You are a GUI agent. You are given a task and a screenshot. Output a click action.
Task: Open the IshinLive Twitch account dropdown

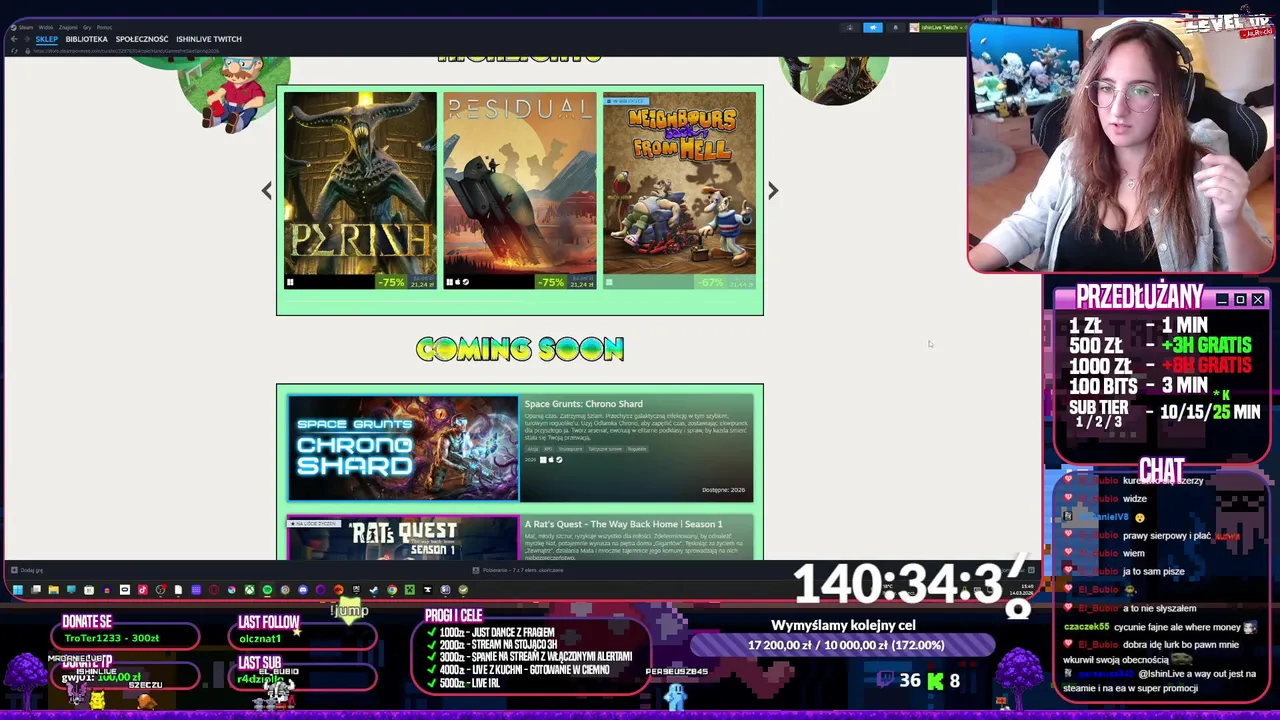coord(937,28)
